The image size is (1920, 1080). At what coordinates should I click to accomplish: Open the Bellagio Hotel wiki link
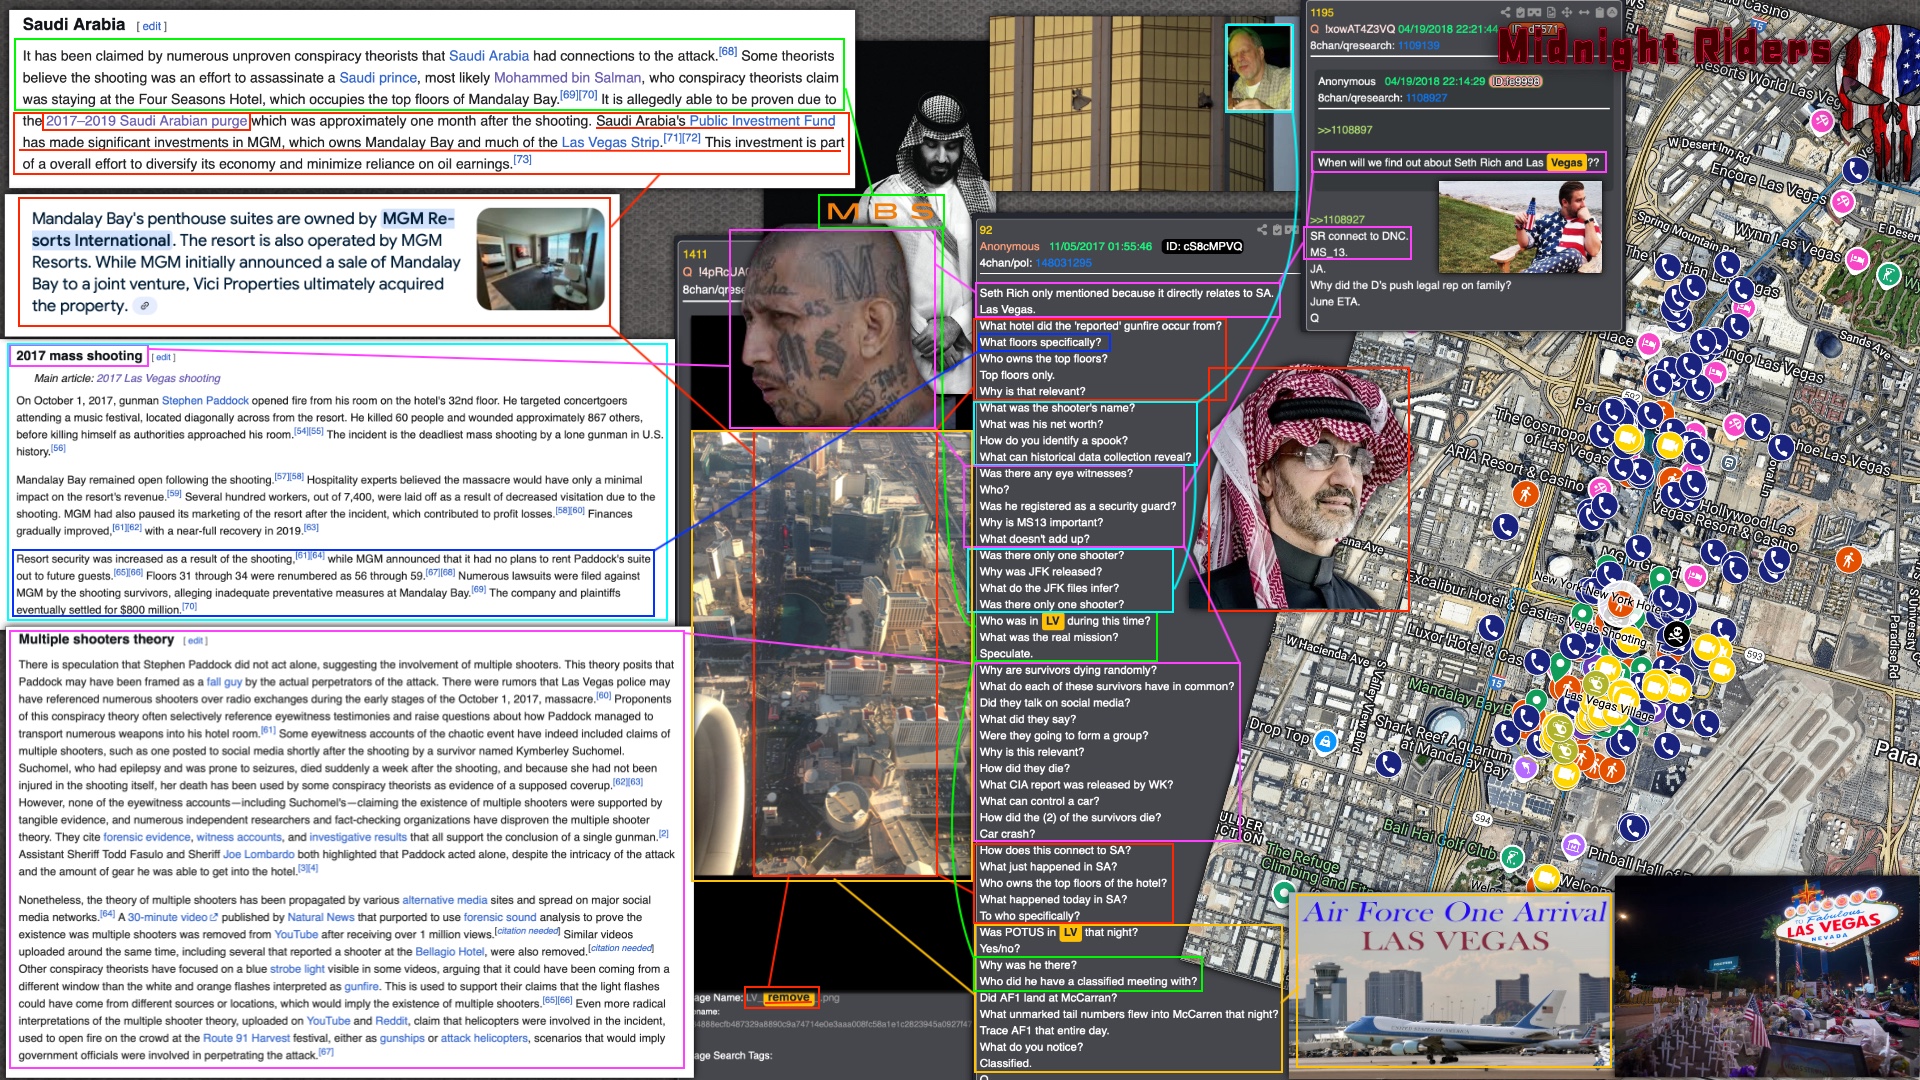449,951
